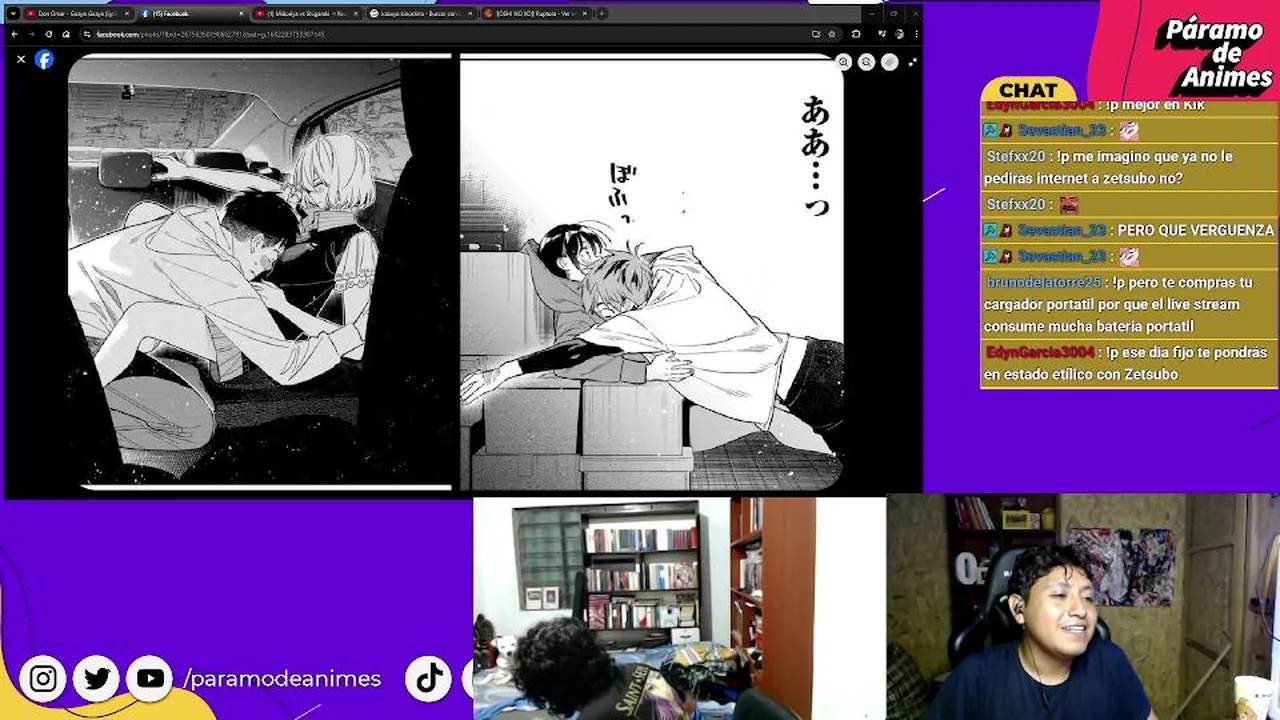Go forward in the browser
Screen dimensions: 1280x720
click(31, 34)
